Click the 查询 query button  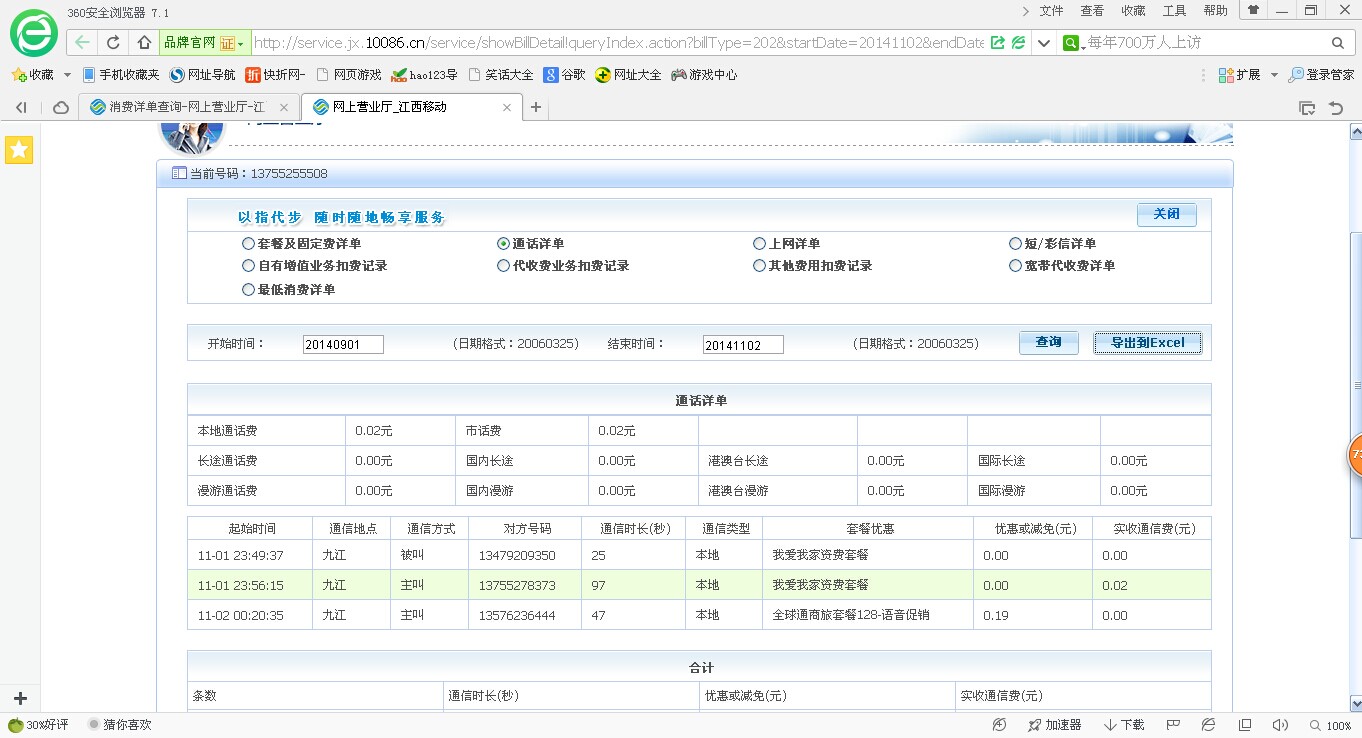(1048, 342)
